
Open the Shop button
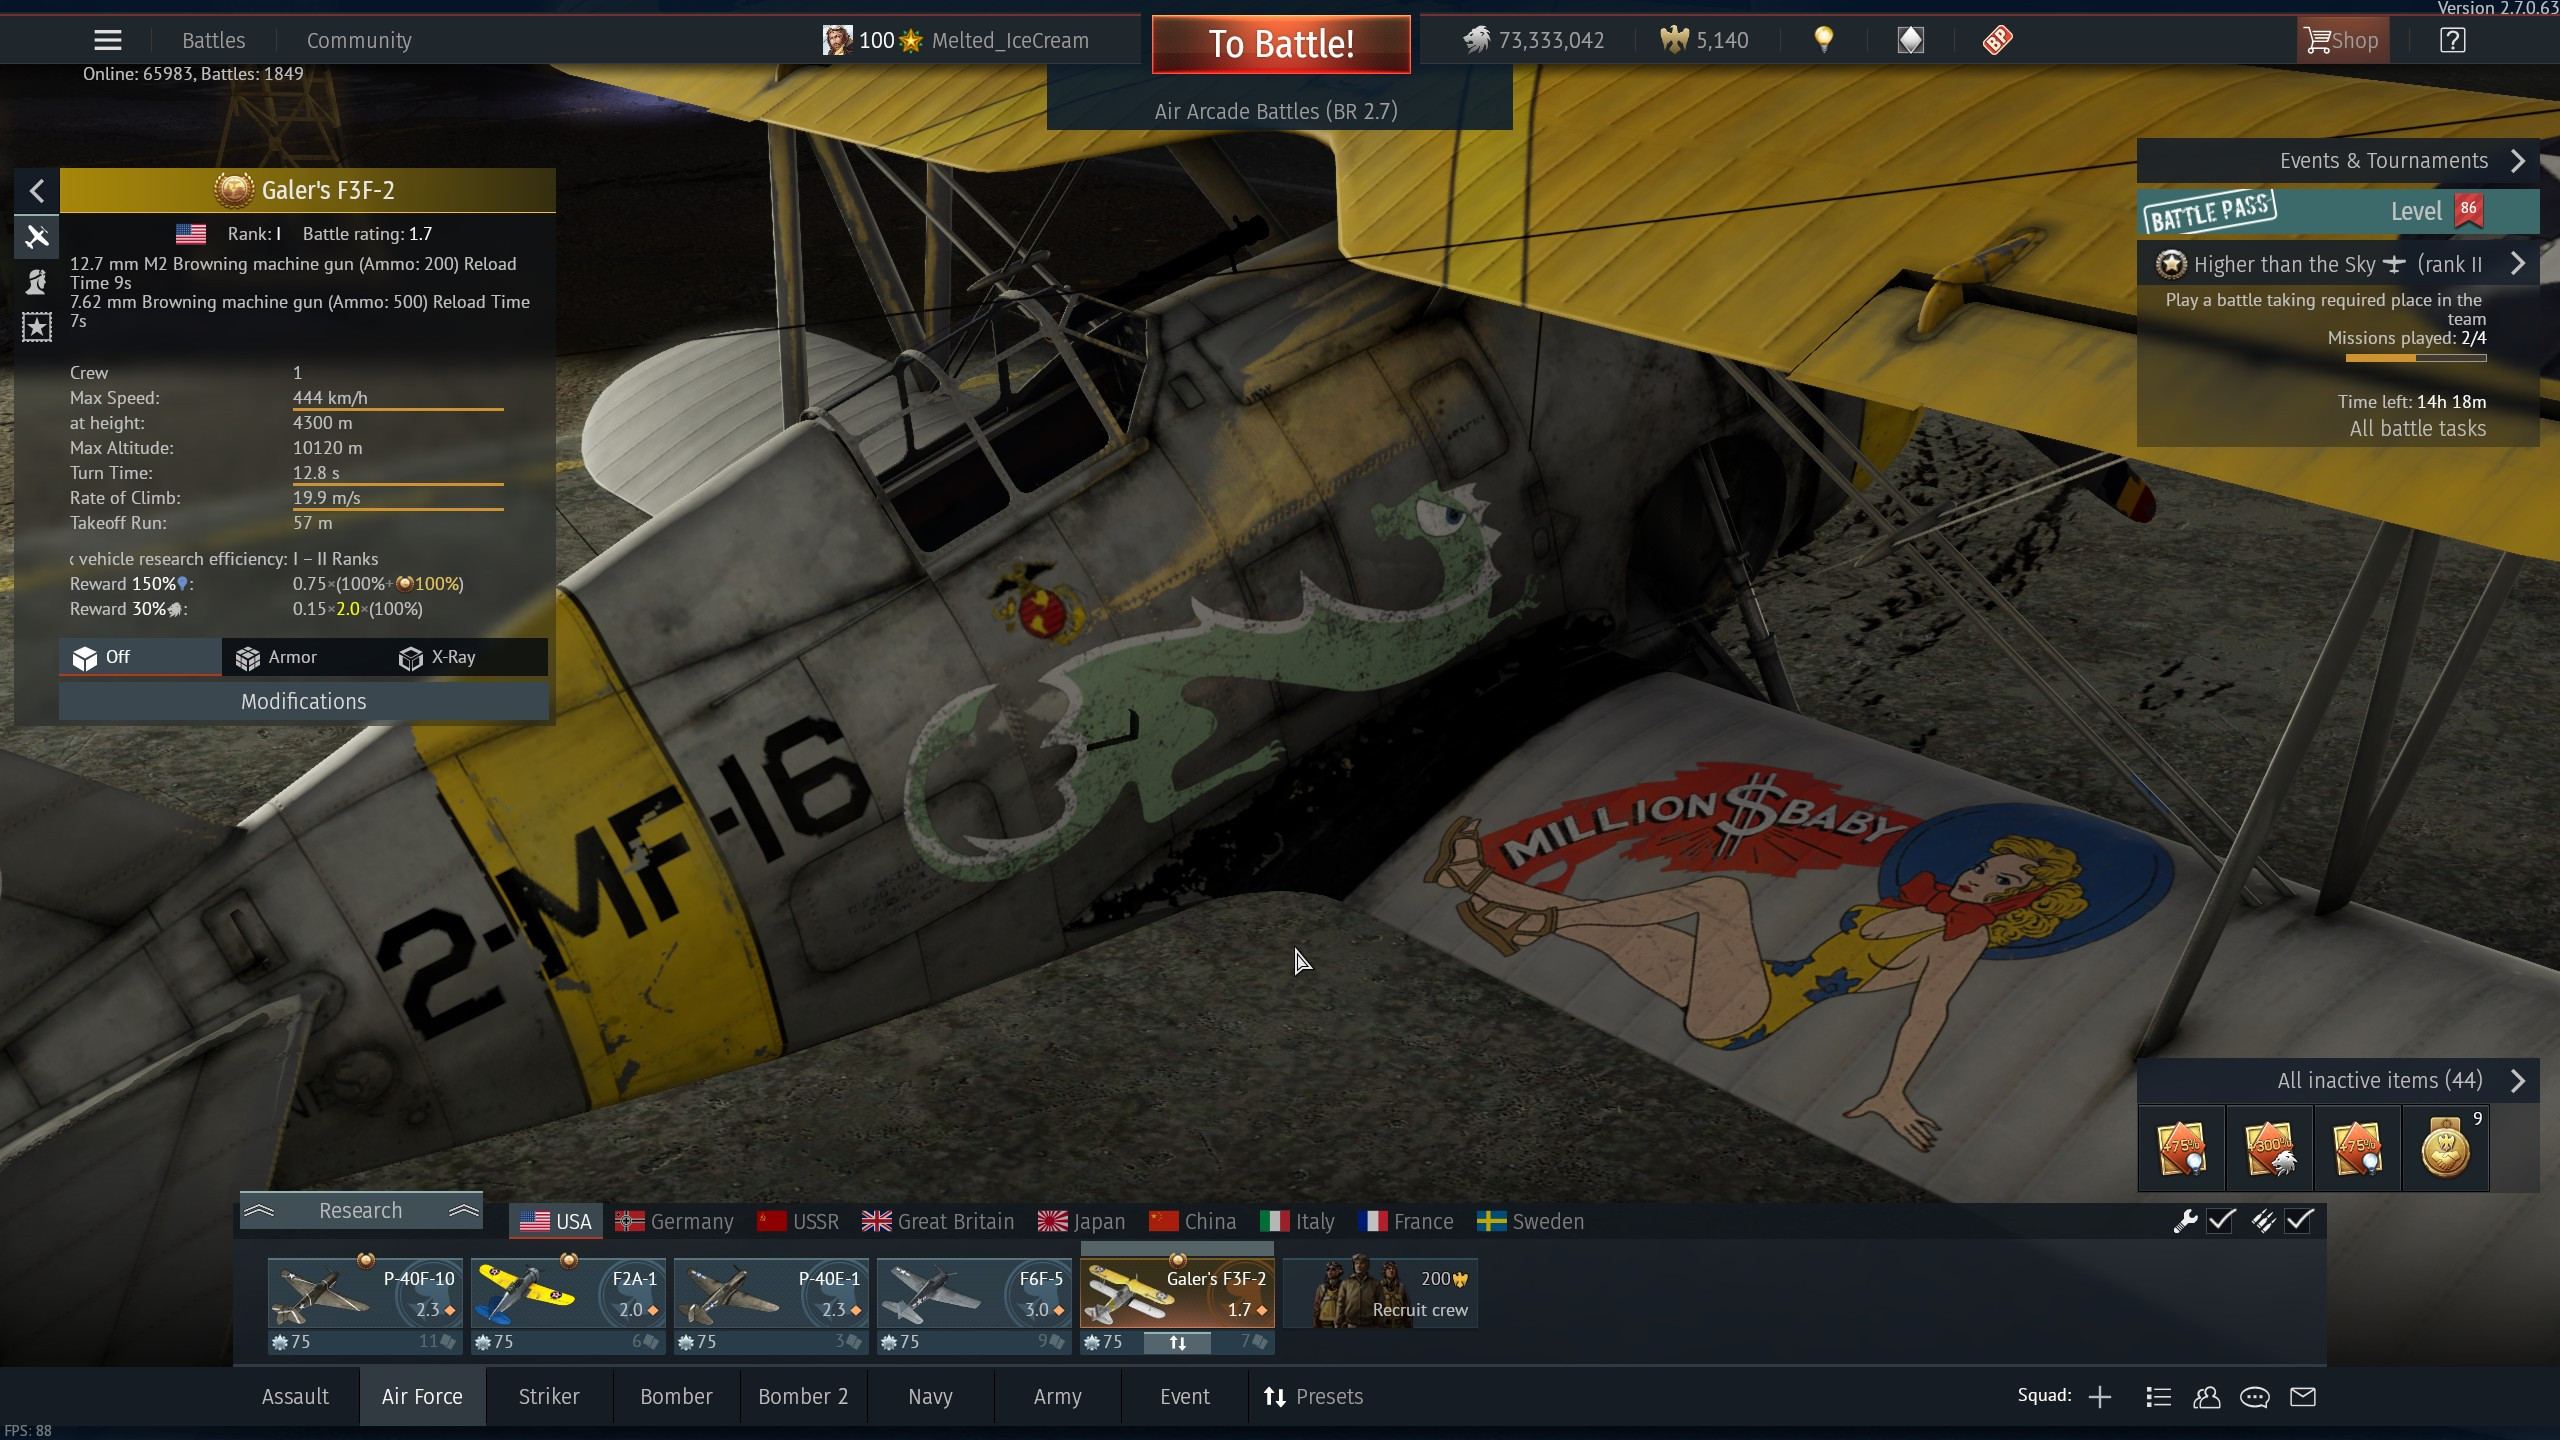pos(2342,40)
